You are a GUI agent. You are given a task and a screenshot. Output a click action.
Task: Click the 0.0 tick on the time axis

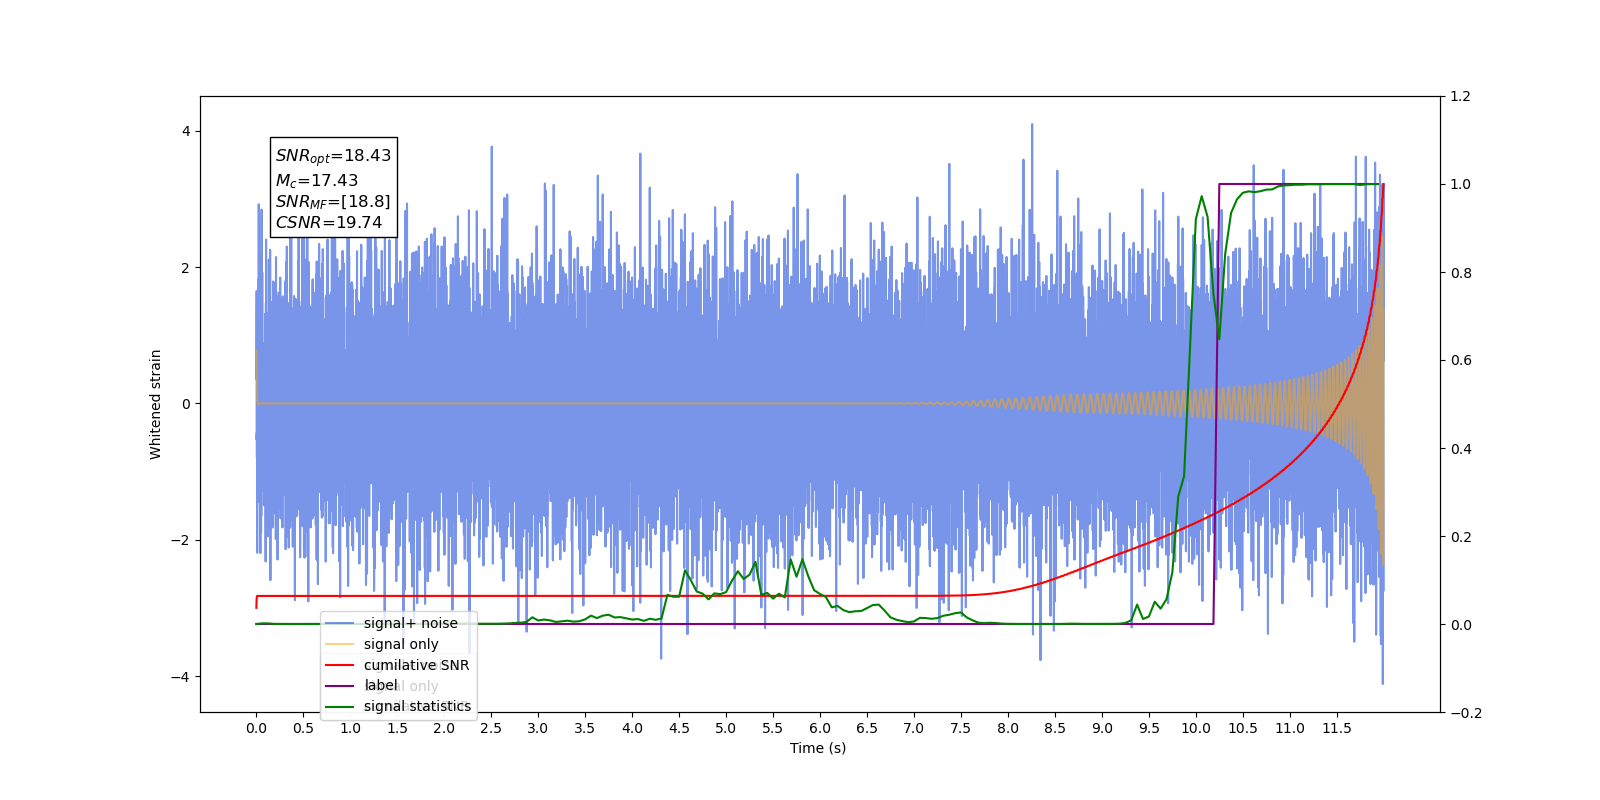point(256,728)
